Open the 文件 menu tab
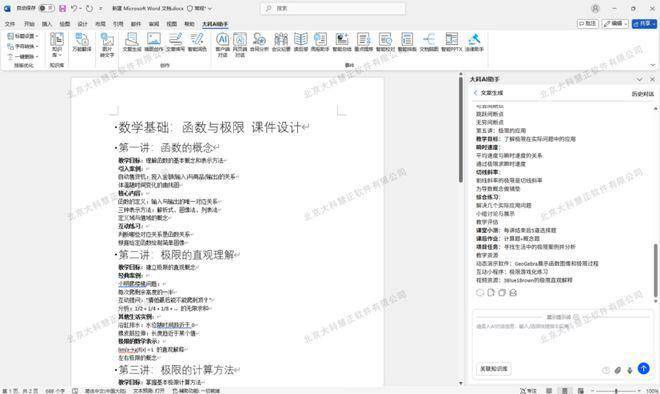The width and height of the screenshot is (660, 394). [10, 24]
